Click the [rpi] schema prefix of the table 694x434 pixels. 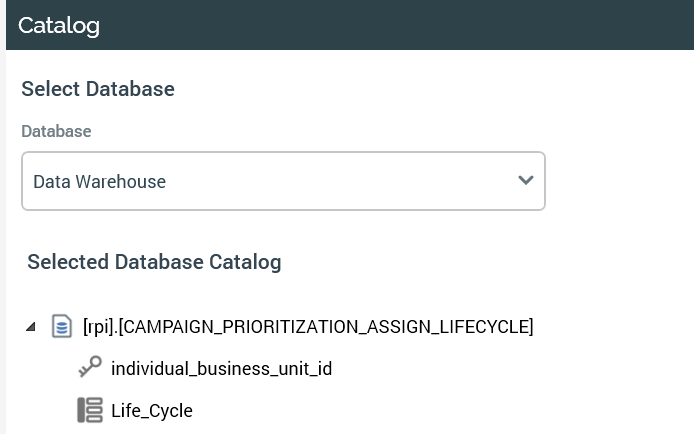point(98,327)
